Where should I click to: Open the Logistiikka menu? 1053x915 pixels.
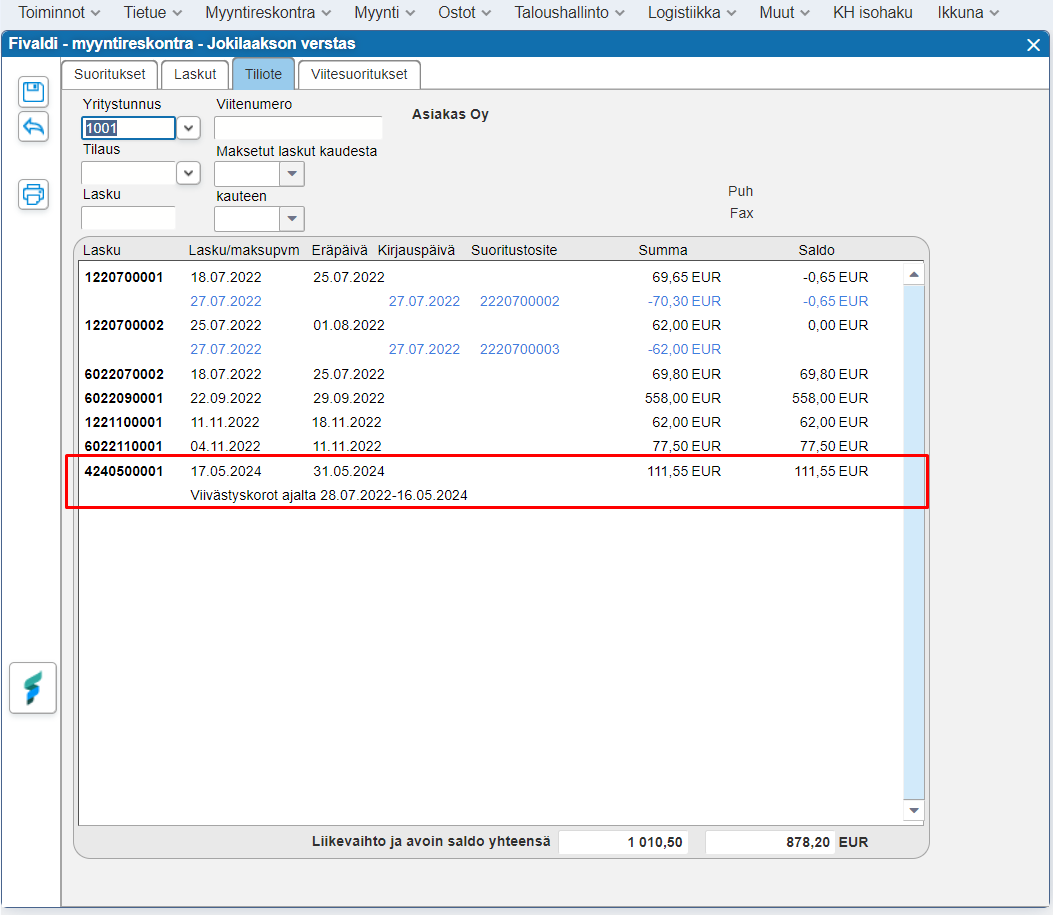(692, 13)
